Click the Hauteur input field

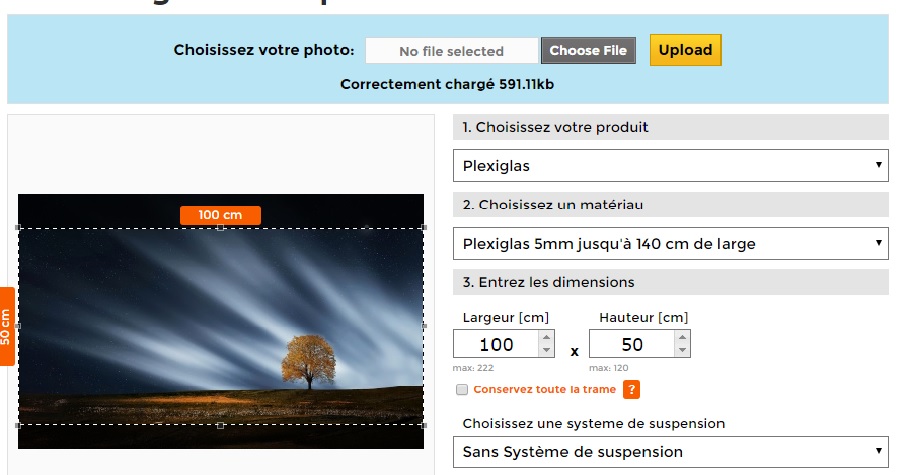(632, 344)
